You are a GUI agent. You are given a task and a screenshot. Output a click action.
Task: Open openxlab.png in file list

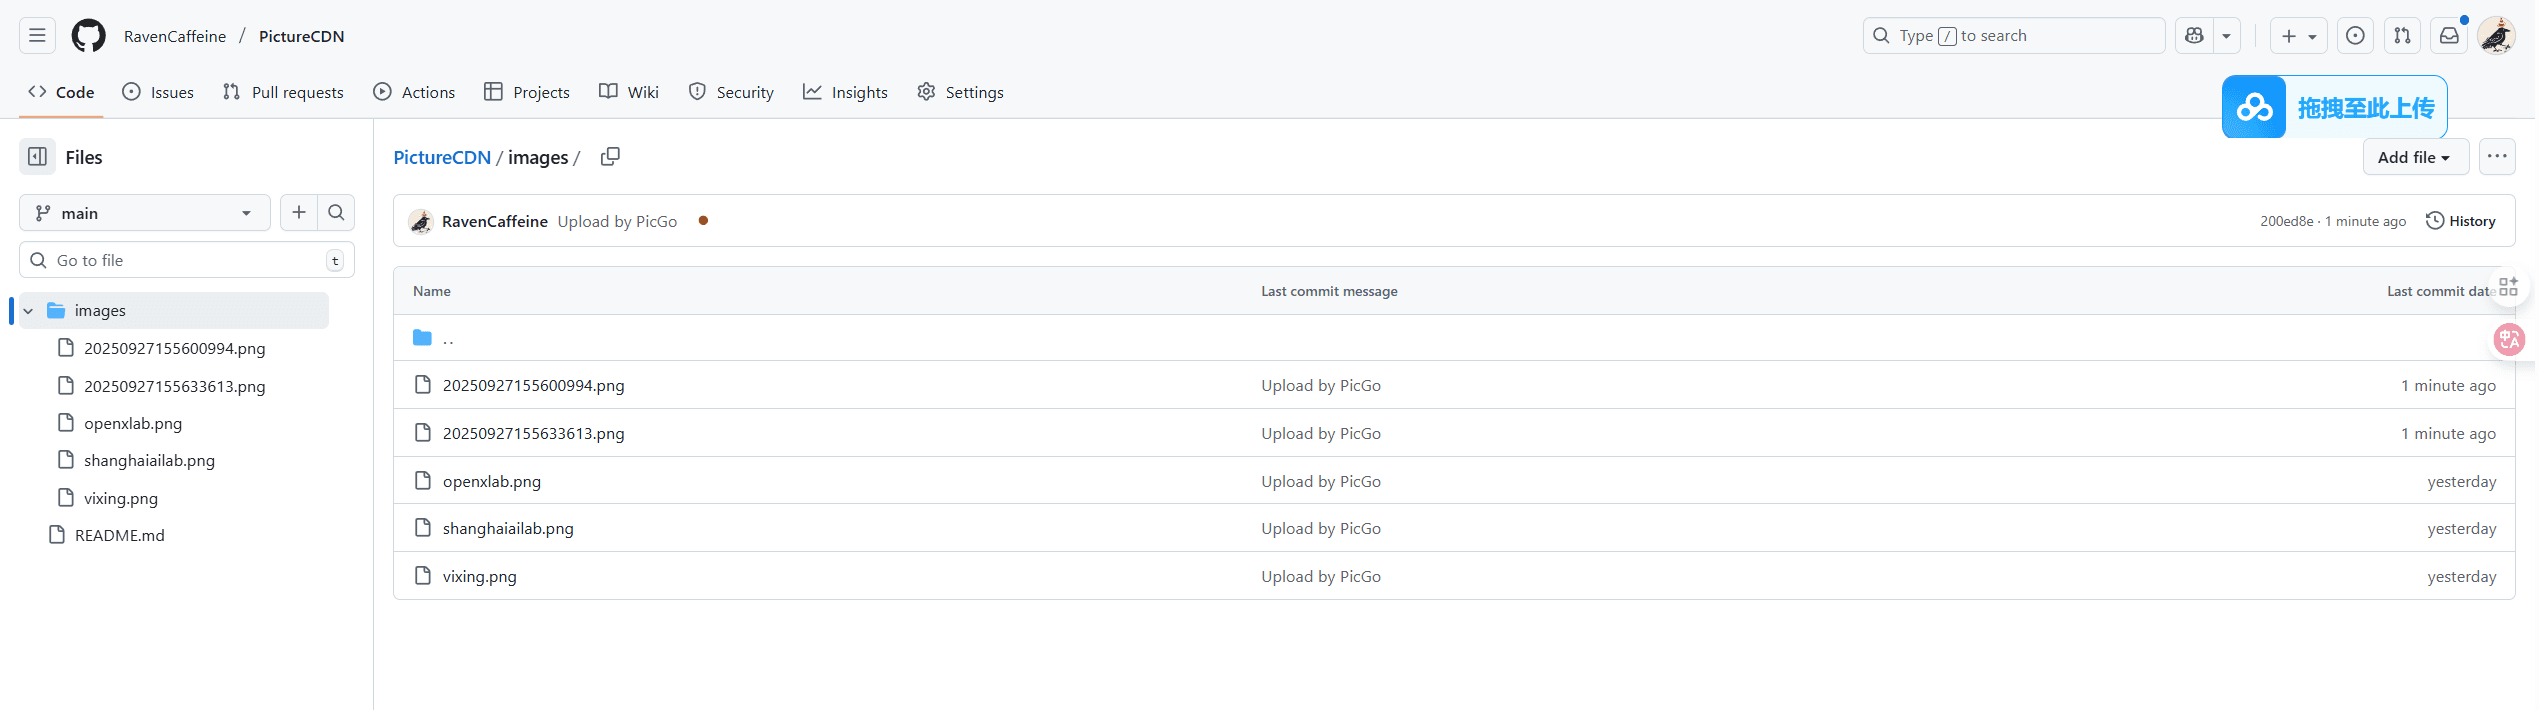pyautogui.click(x=491, y=481)
